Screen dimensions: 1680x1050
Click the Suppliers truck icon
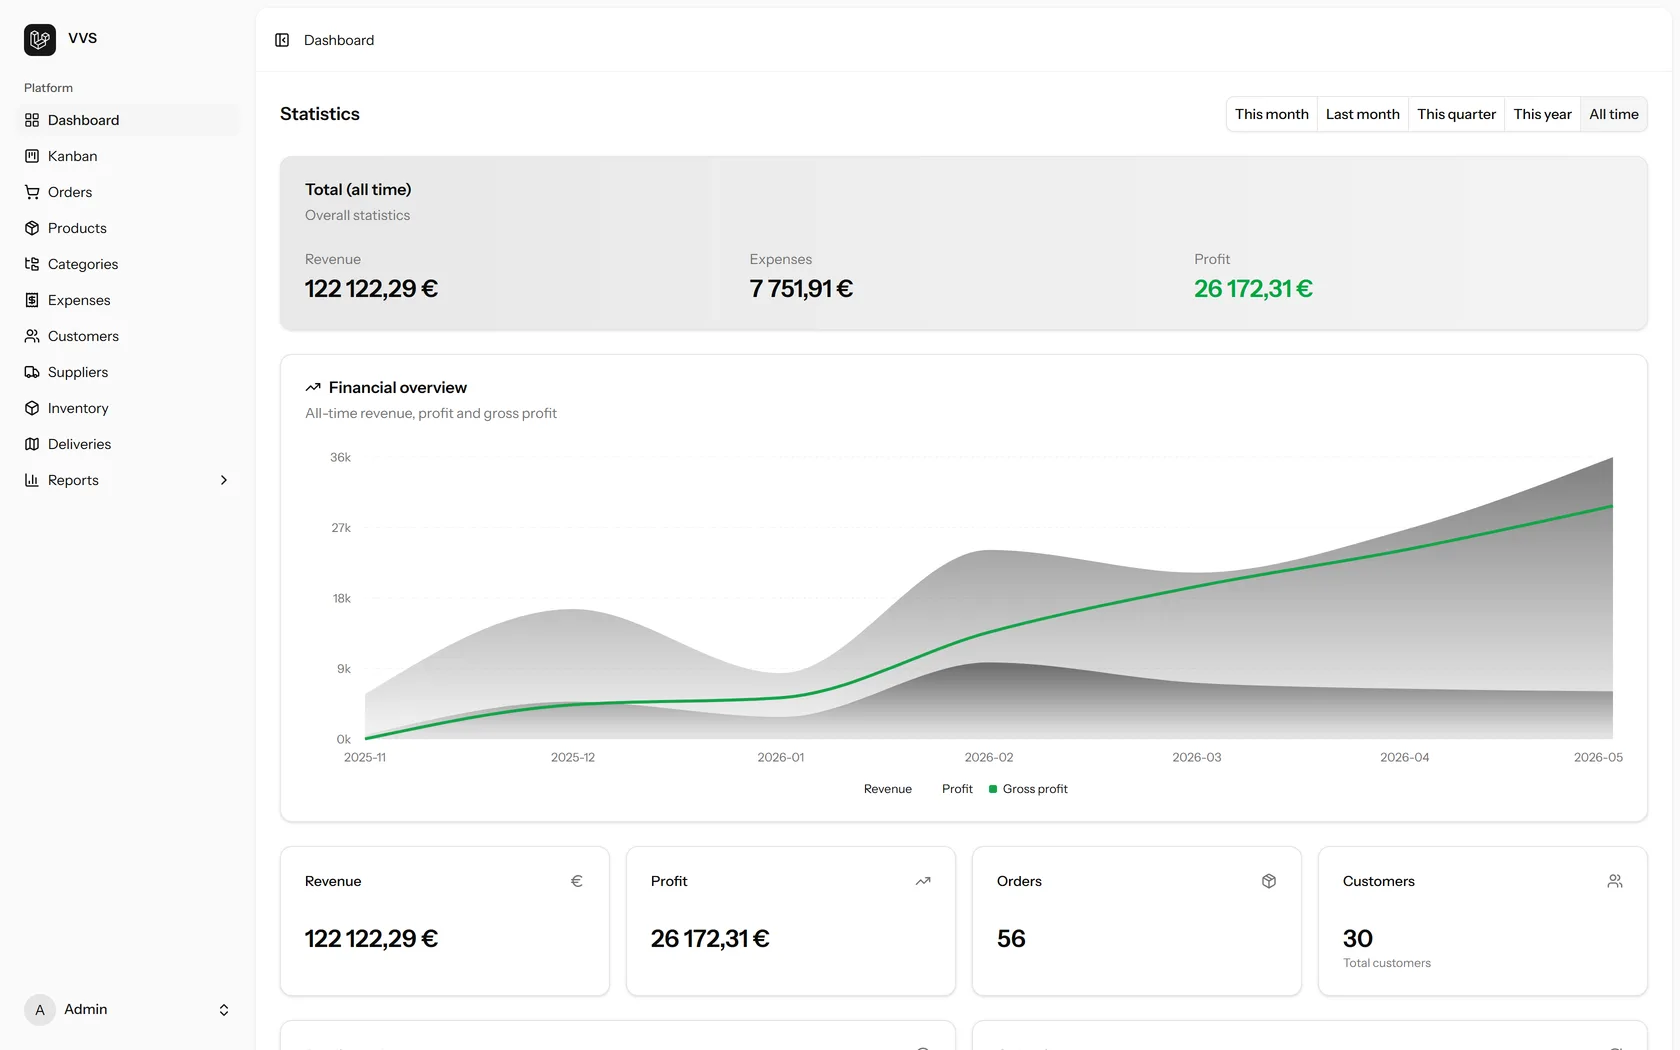[x=32, y=372]
